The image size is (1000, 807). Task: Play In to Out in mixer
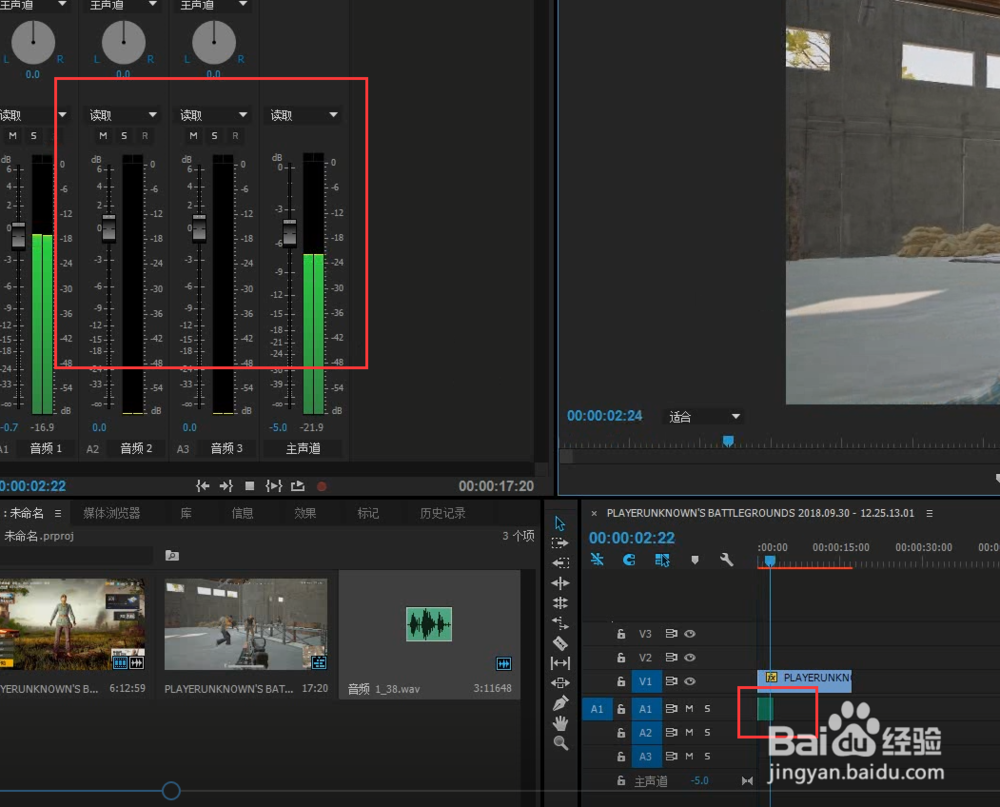click(x=274, y=486)
